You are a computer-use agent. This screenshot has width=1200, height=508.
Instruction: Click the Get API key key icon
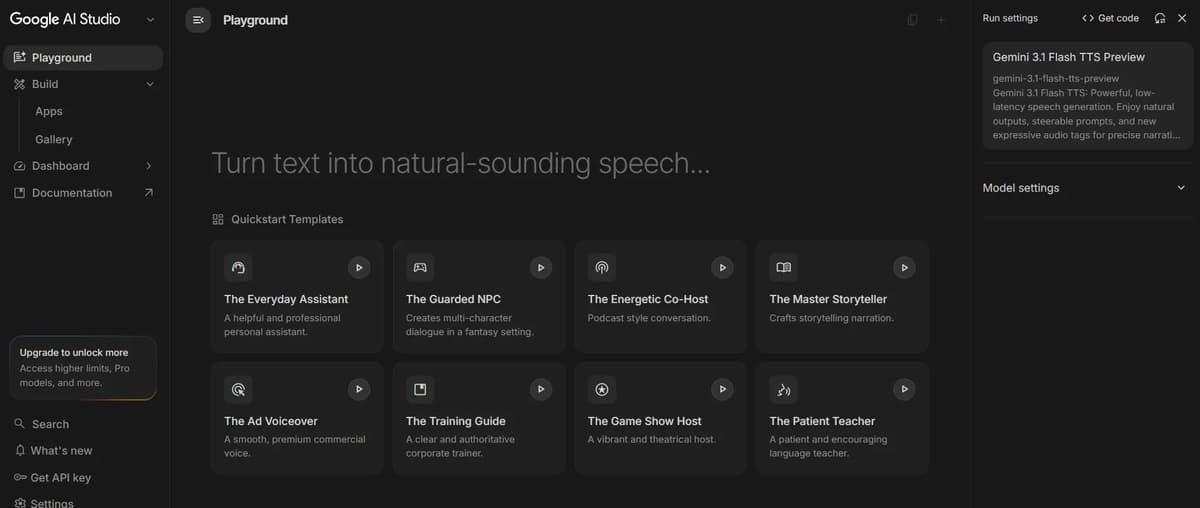pyautogui.click(x=19, y=478)
